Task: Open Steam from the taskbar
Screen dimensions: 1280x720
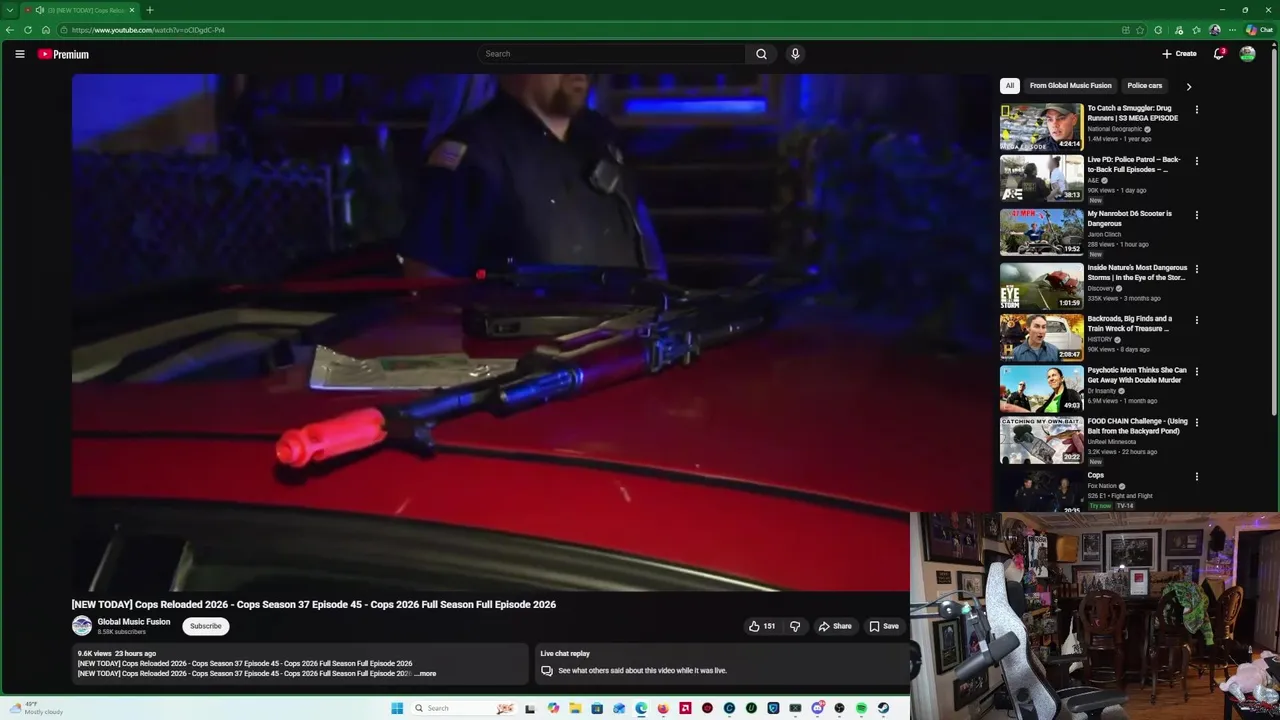Action: coord(883,708)
